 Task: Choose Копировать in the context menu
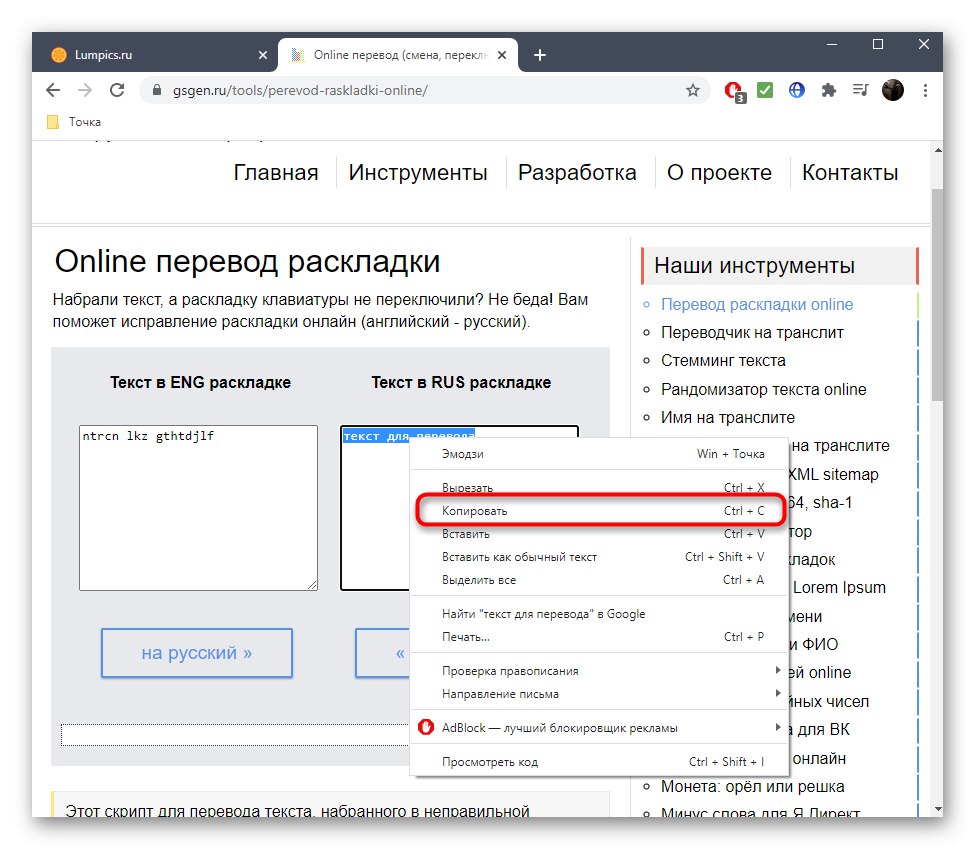(x=599, y=511)
